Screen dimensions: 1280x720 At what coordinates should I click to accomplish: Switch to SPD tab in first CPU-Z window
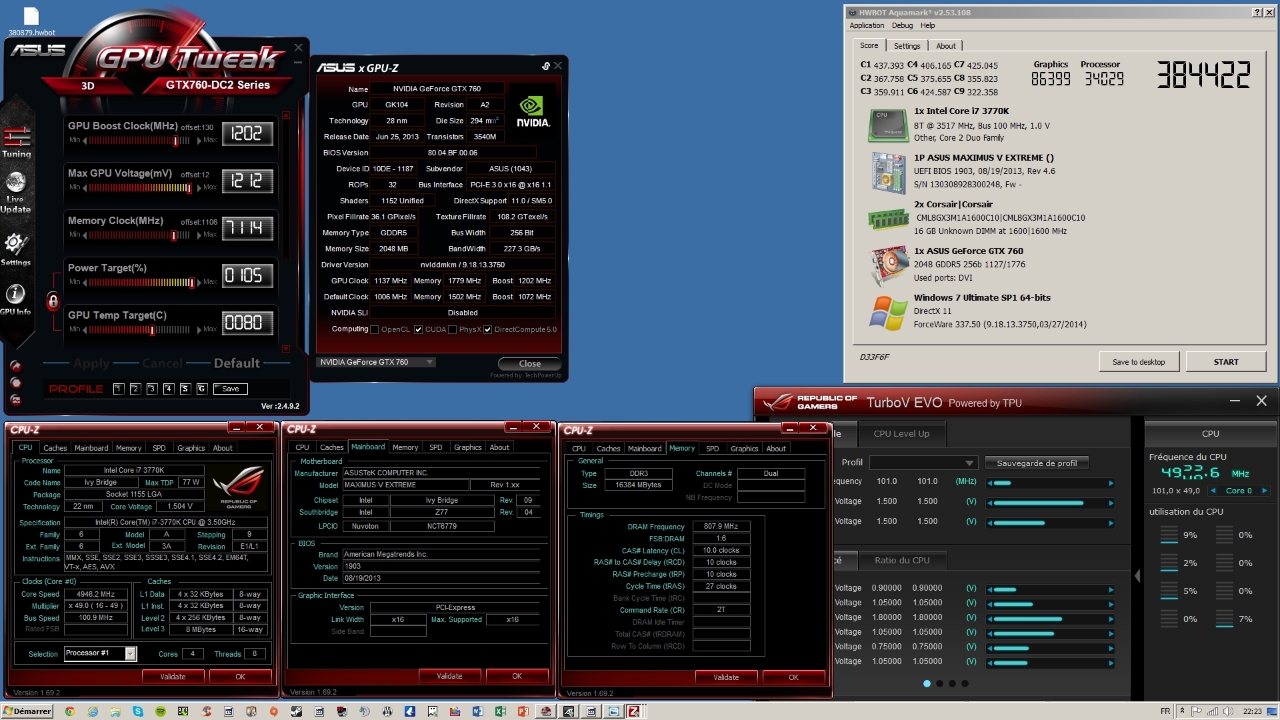point(159,448)
